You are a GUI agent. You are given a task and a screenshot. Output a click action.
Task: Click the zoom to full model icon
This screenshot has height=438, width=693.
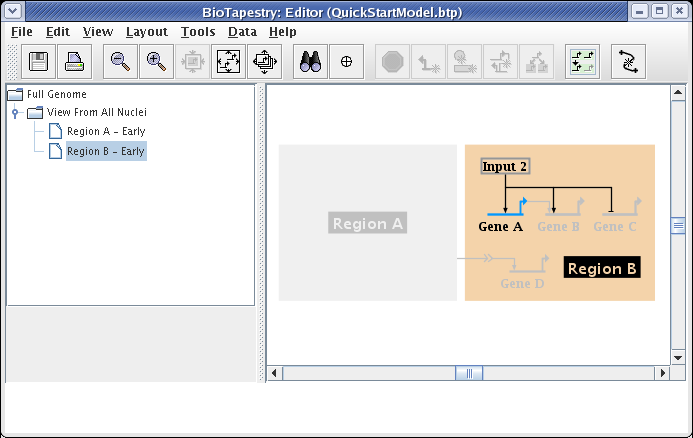(229, 62)
